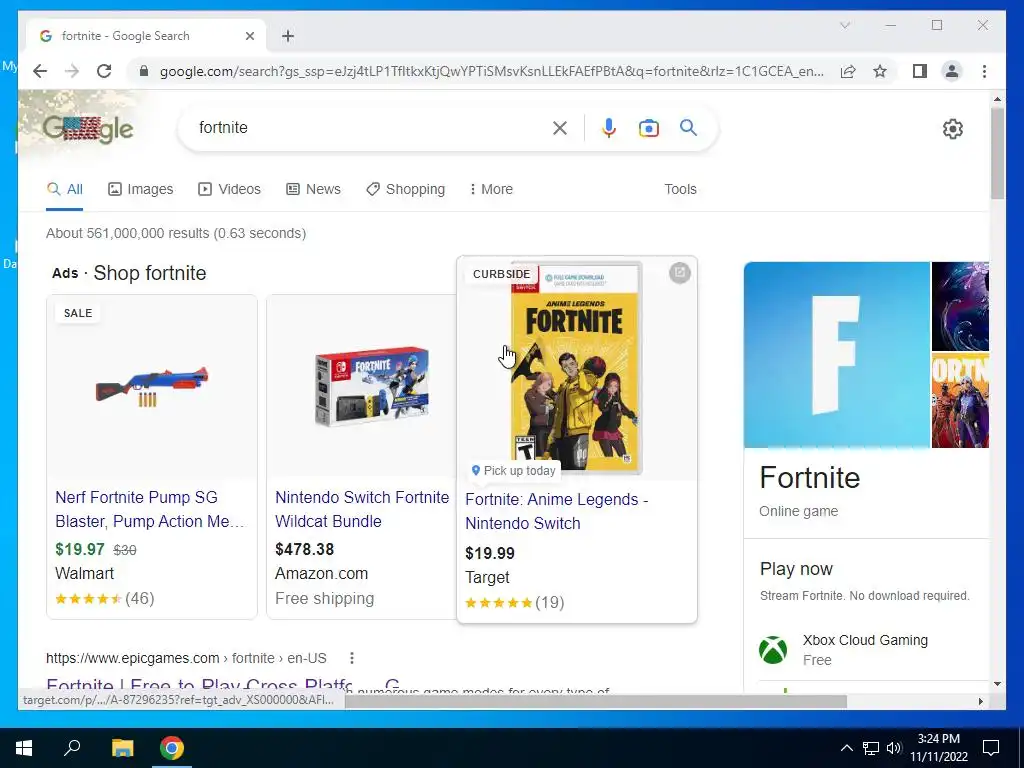1024x768 pixels.
Task: Open Nintendo Switch Fortnite Wildcat Bundle link
Action: (362, 509)
